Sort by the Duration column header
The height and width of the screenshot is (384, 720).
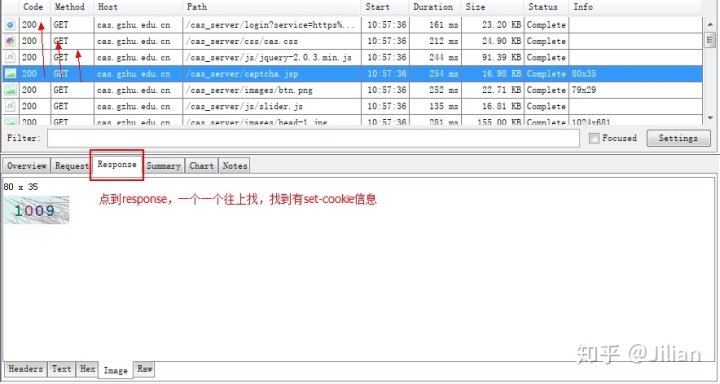[x=433, y=7]
